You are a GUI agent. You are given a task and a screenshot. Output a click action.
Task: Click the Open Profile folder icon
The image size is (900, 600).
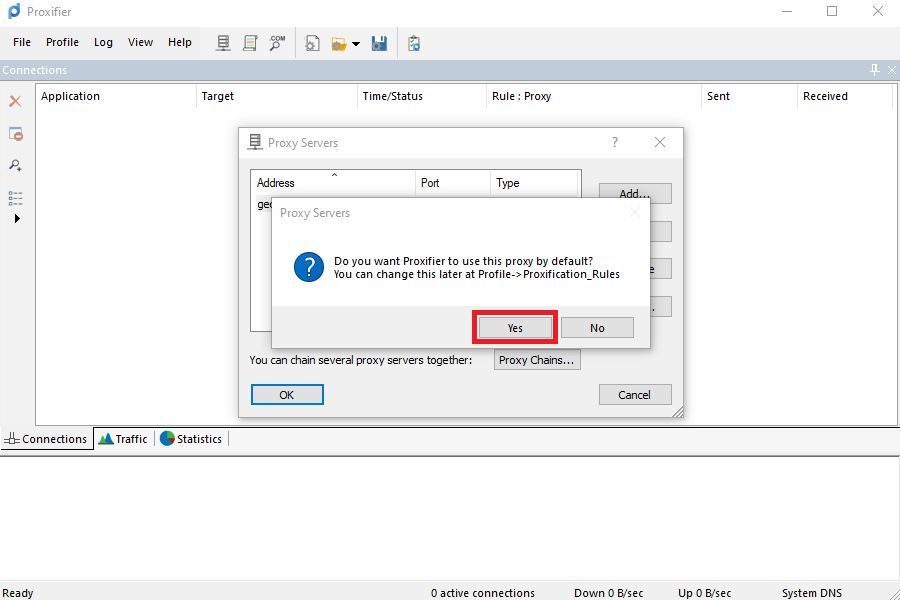339,44
